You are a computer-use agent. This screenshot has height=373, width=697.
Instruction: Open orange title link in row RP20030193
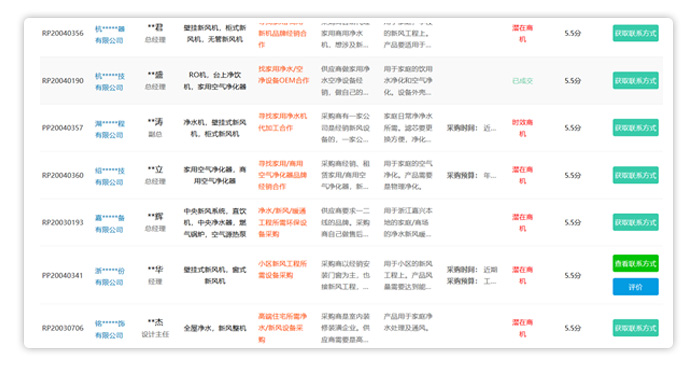coord(283,222)
